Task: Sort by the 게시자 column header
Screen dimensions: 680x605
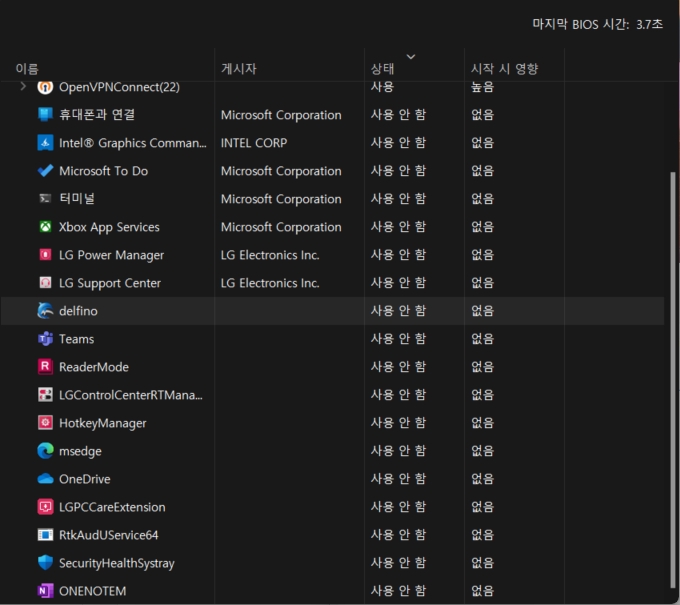Action: coord(239,69)
